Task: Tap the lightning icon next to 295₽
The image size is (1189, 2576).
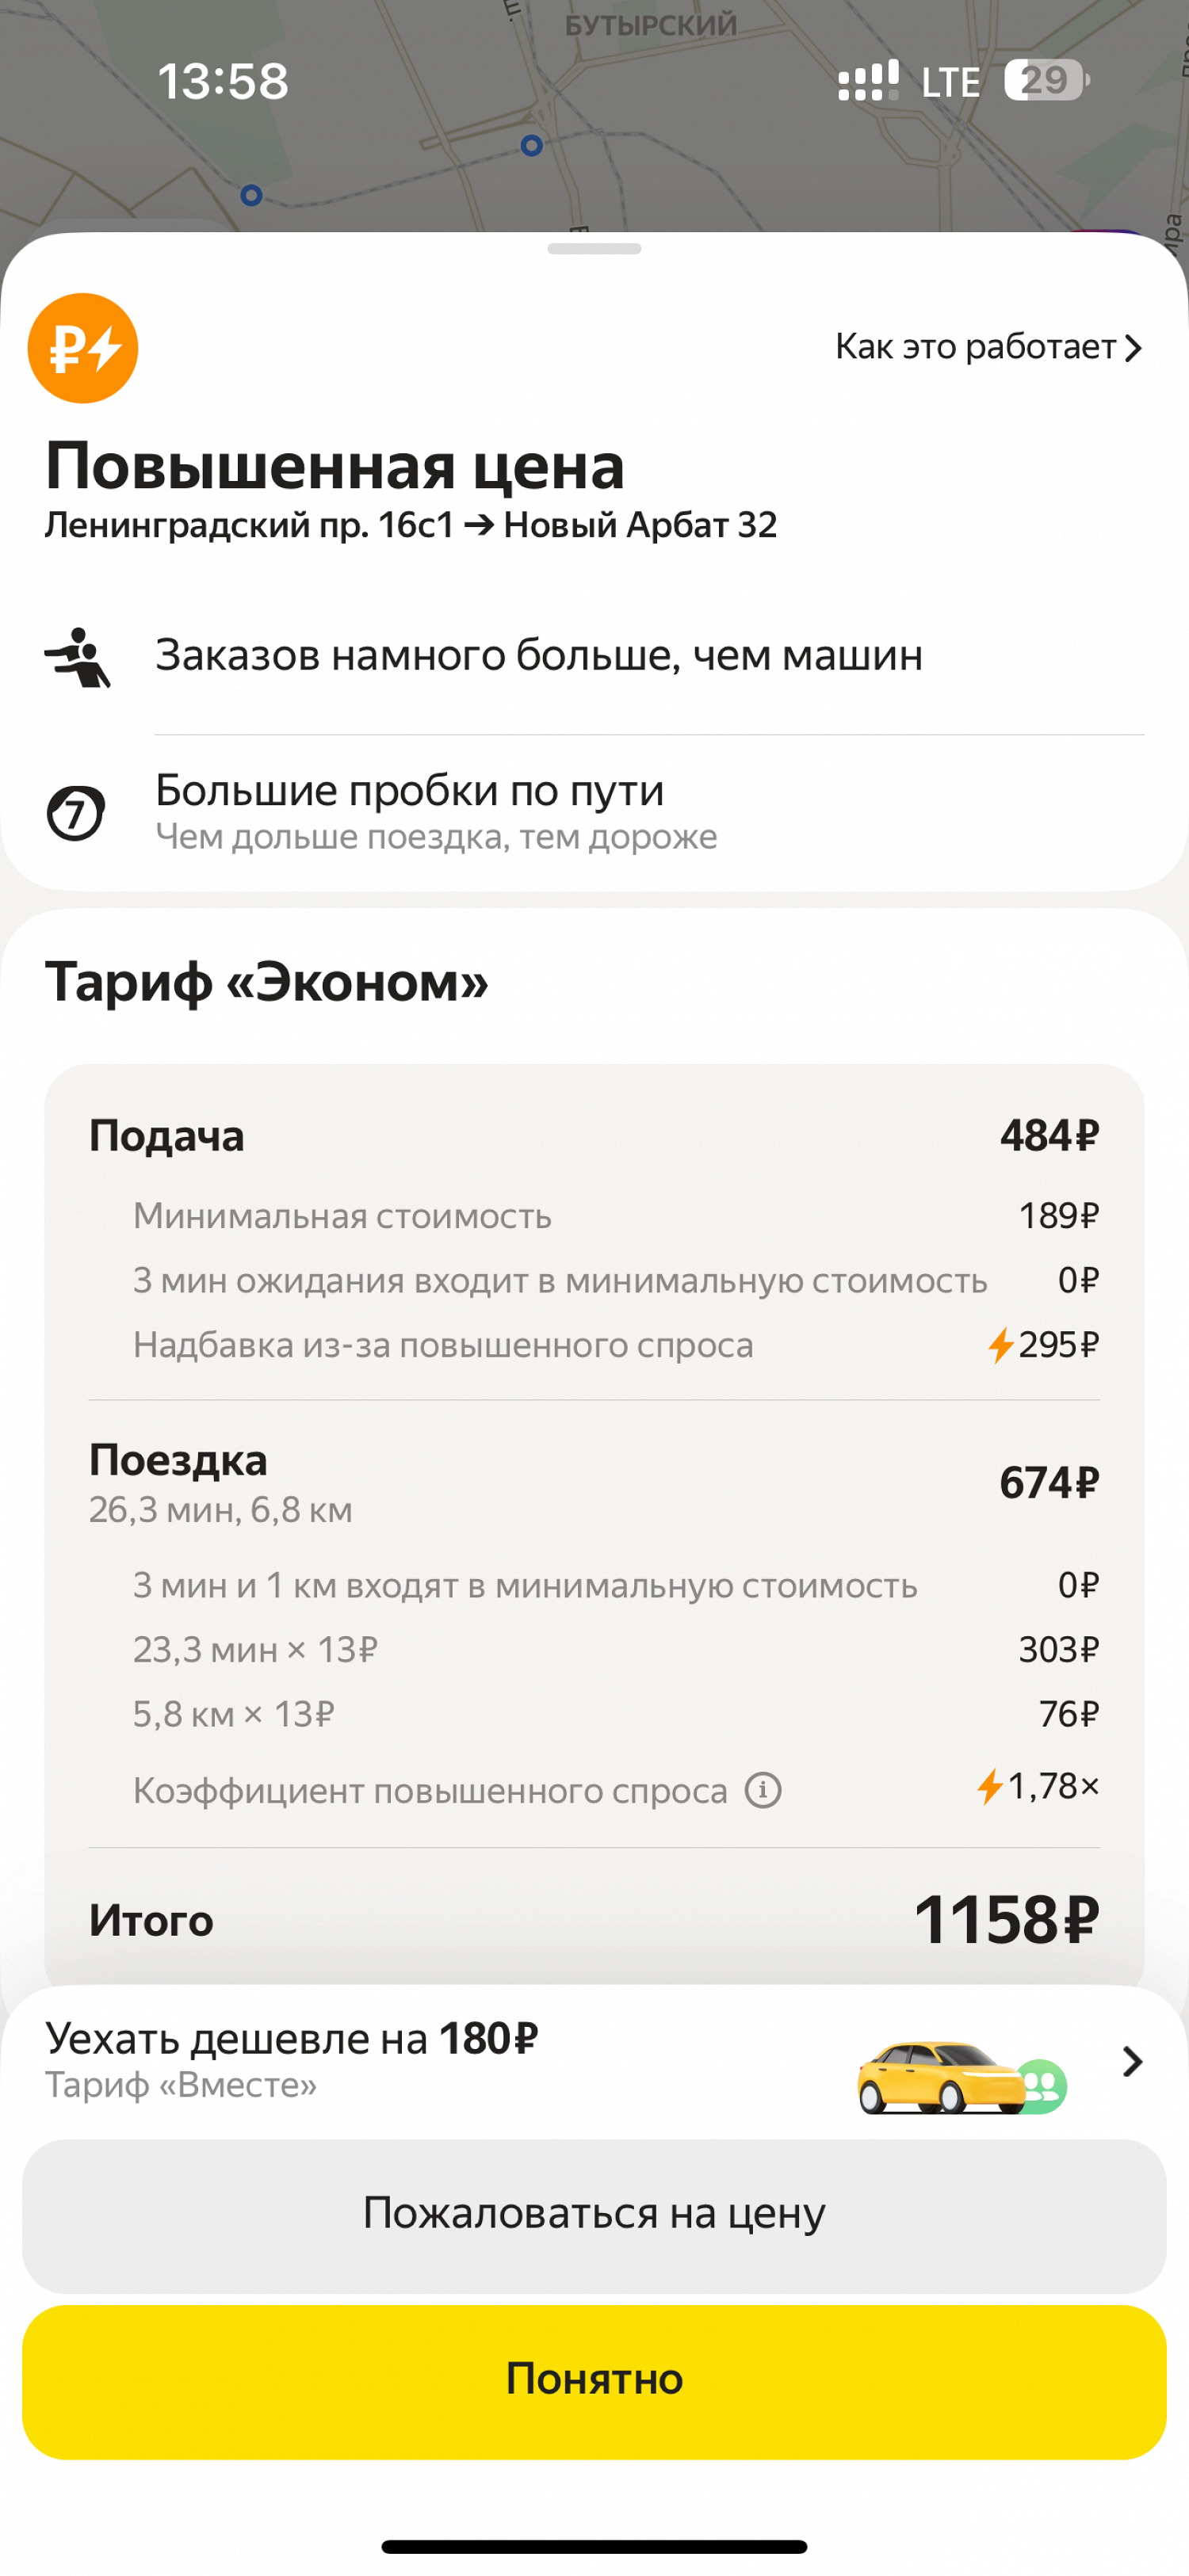Action: [1000, 1345]
